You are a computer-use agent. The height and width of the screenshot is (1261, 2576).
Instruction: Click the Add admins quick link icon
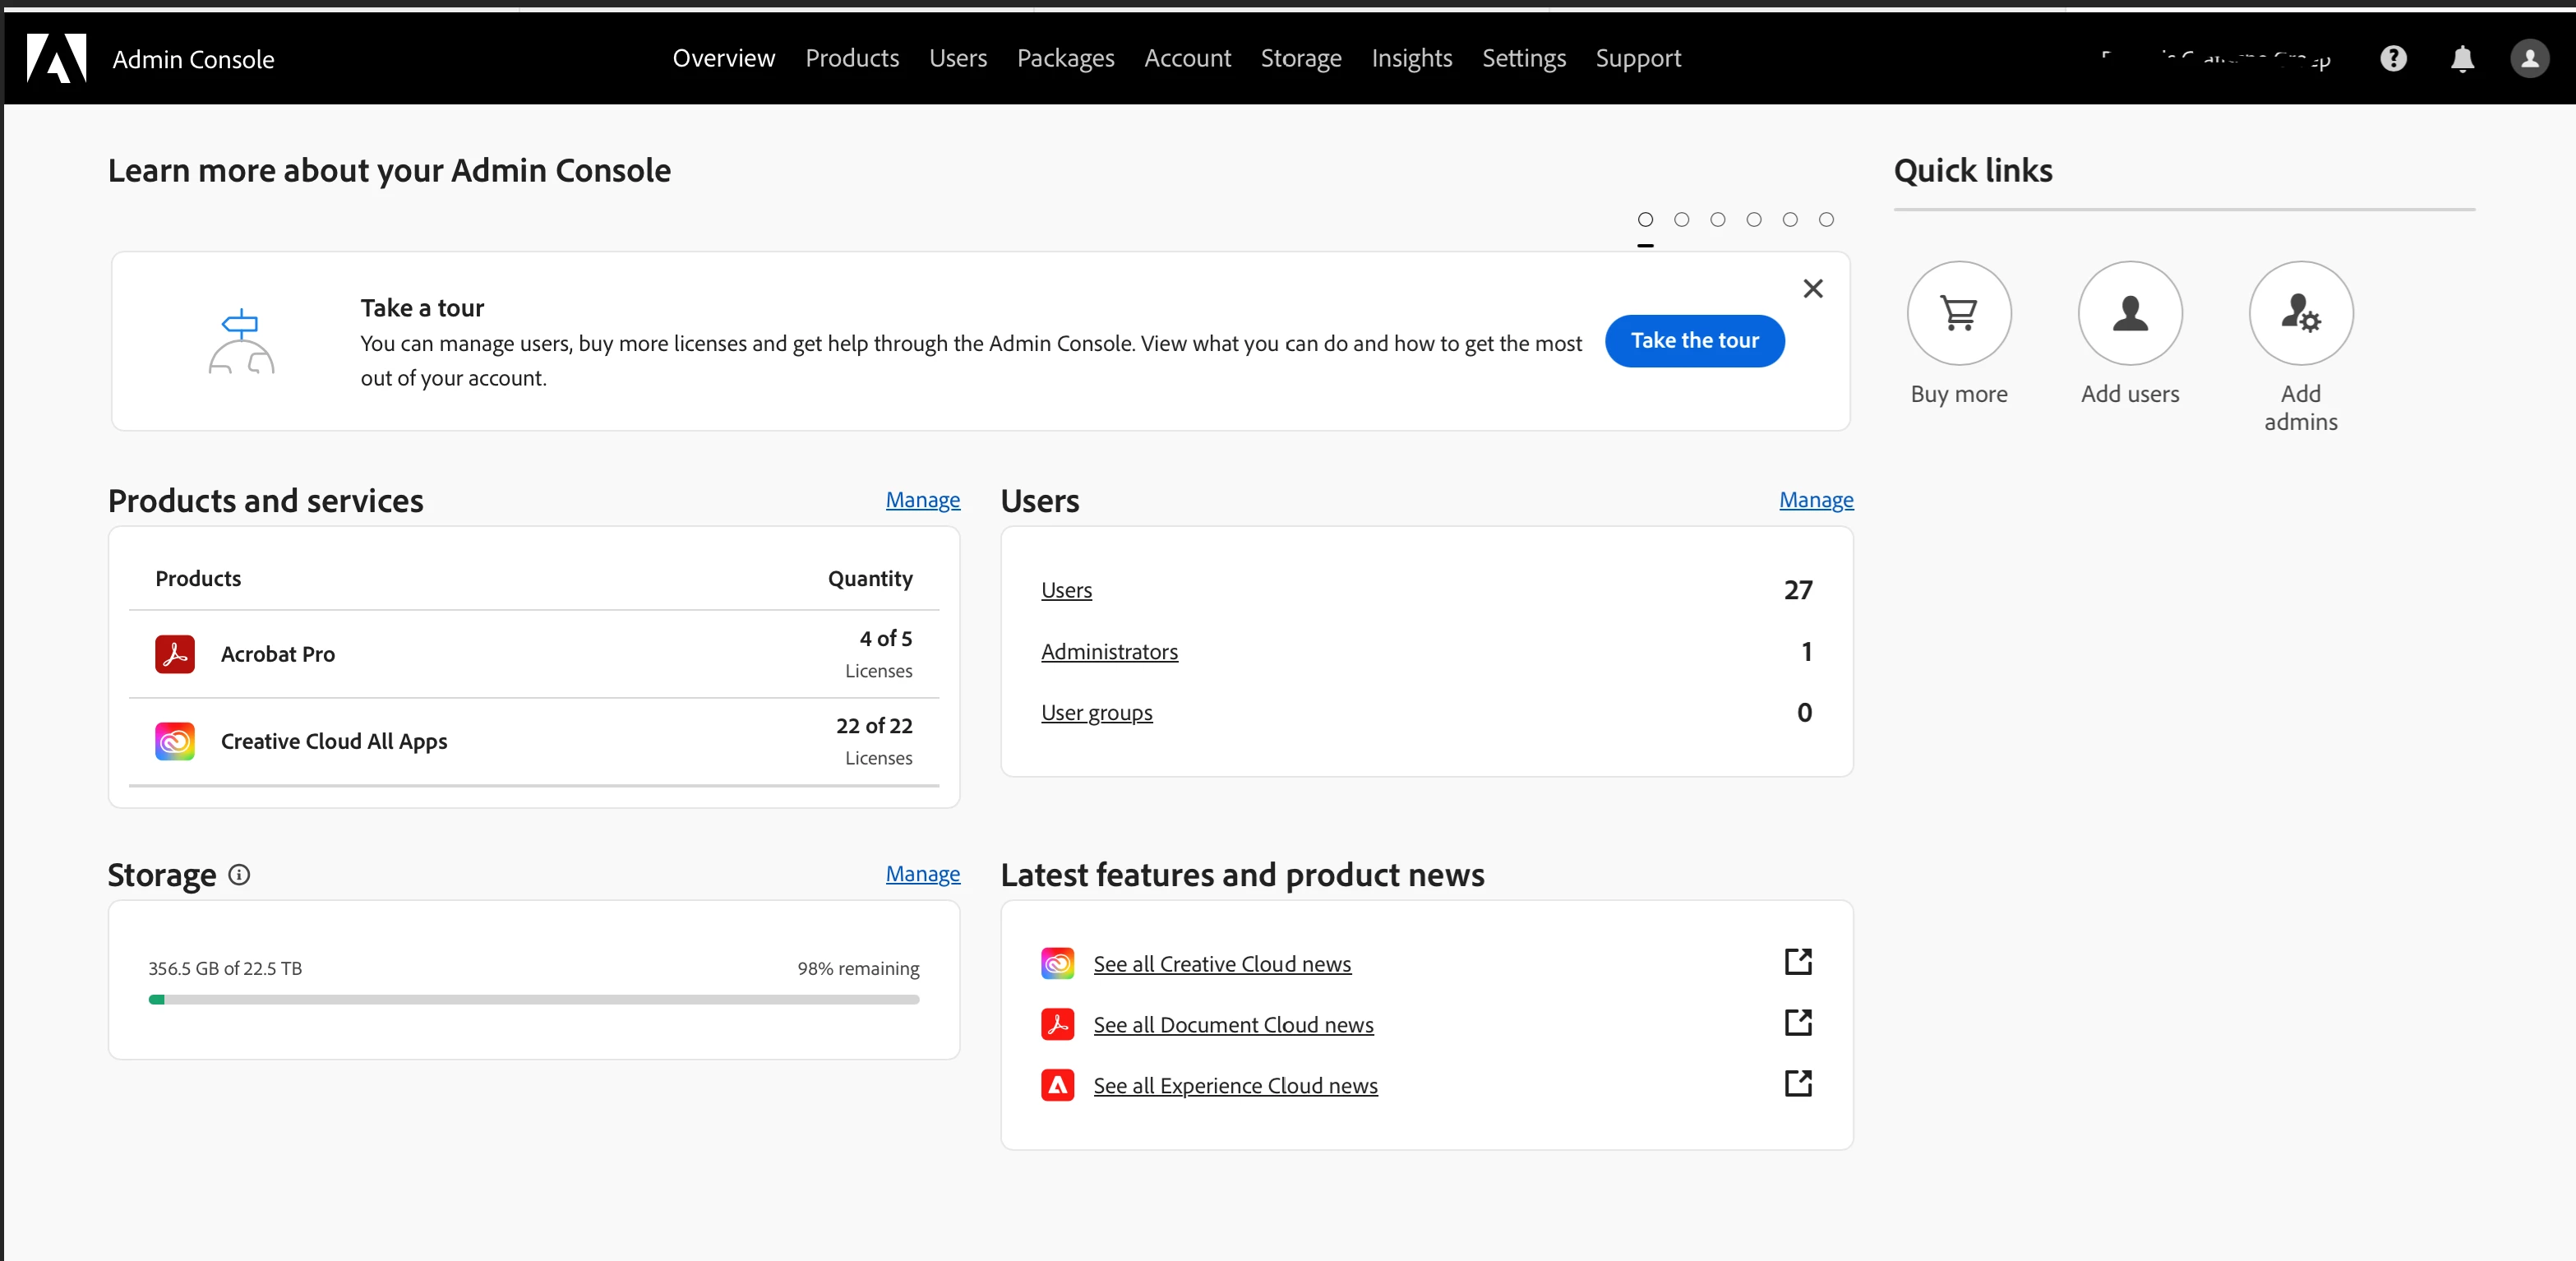pyautogui.click(x=2300, y=313)
